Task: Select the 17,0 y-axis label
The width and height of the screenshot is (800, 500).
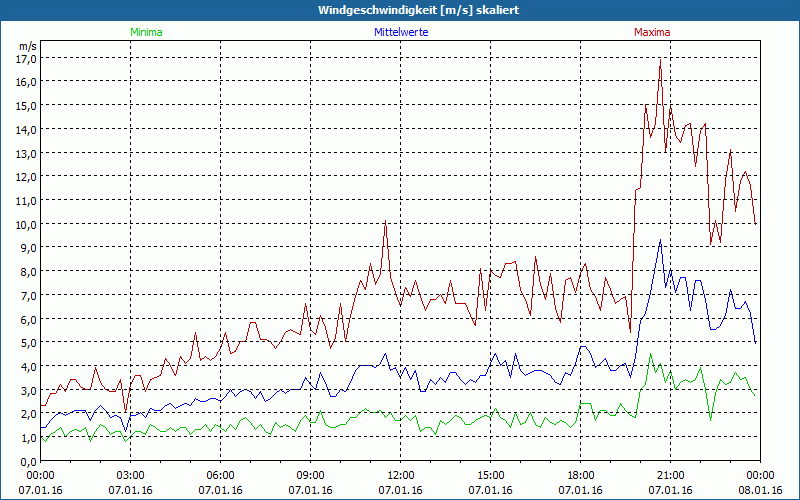Action: tap(27, 58)
